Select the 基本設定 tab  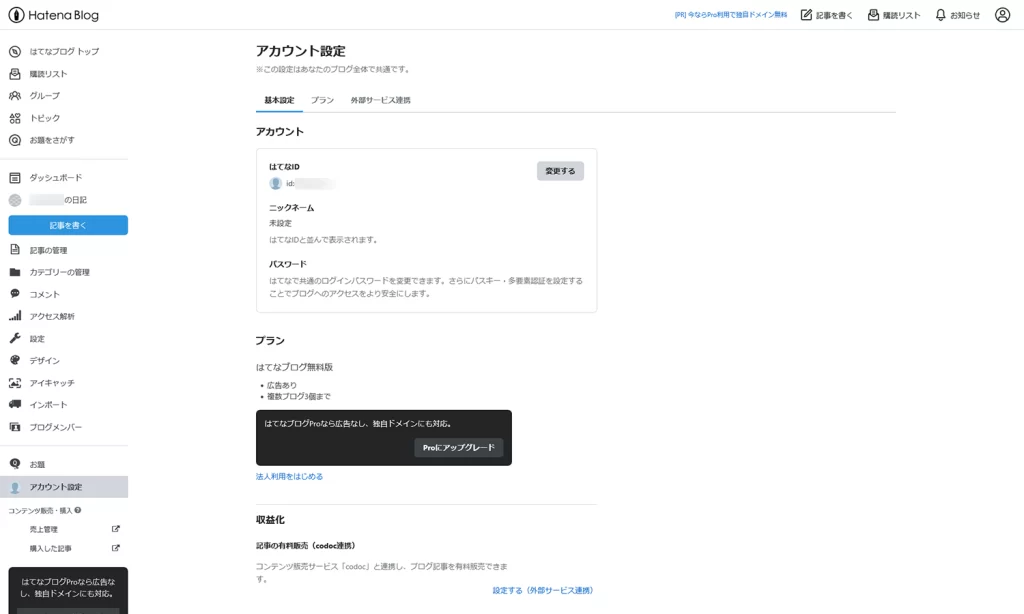point(279,101)
